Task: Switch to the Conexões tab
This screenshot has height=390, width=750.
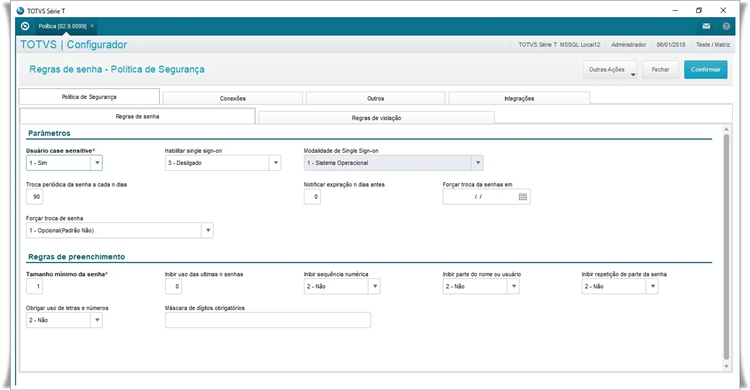Action: tap(232, 98)
